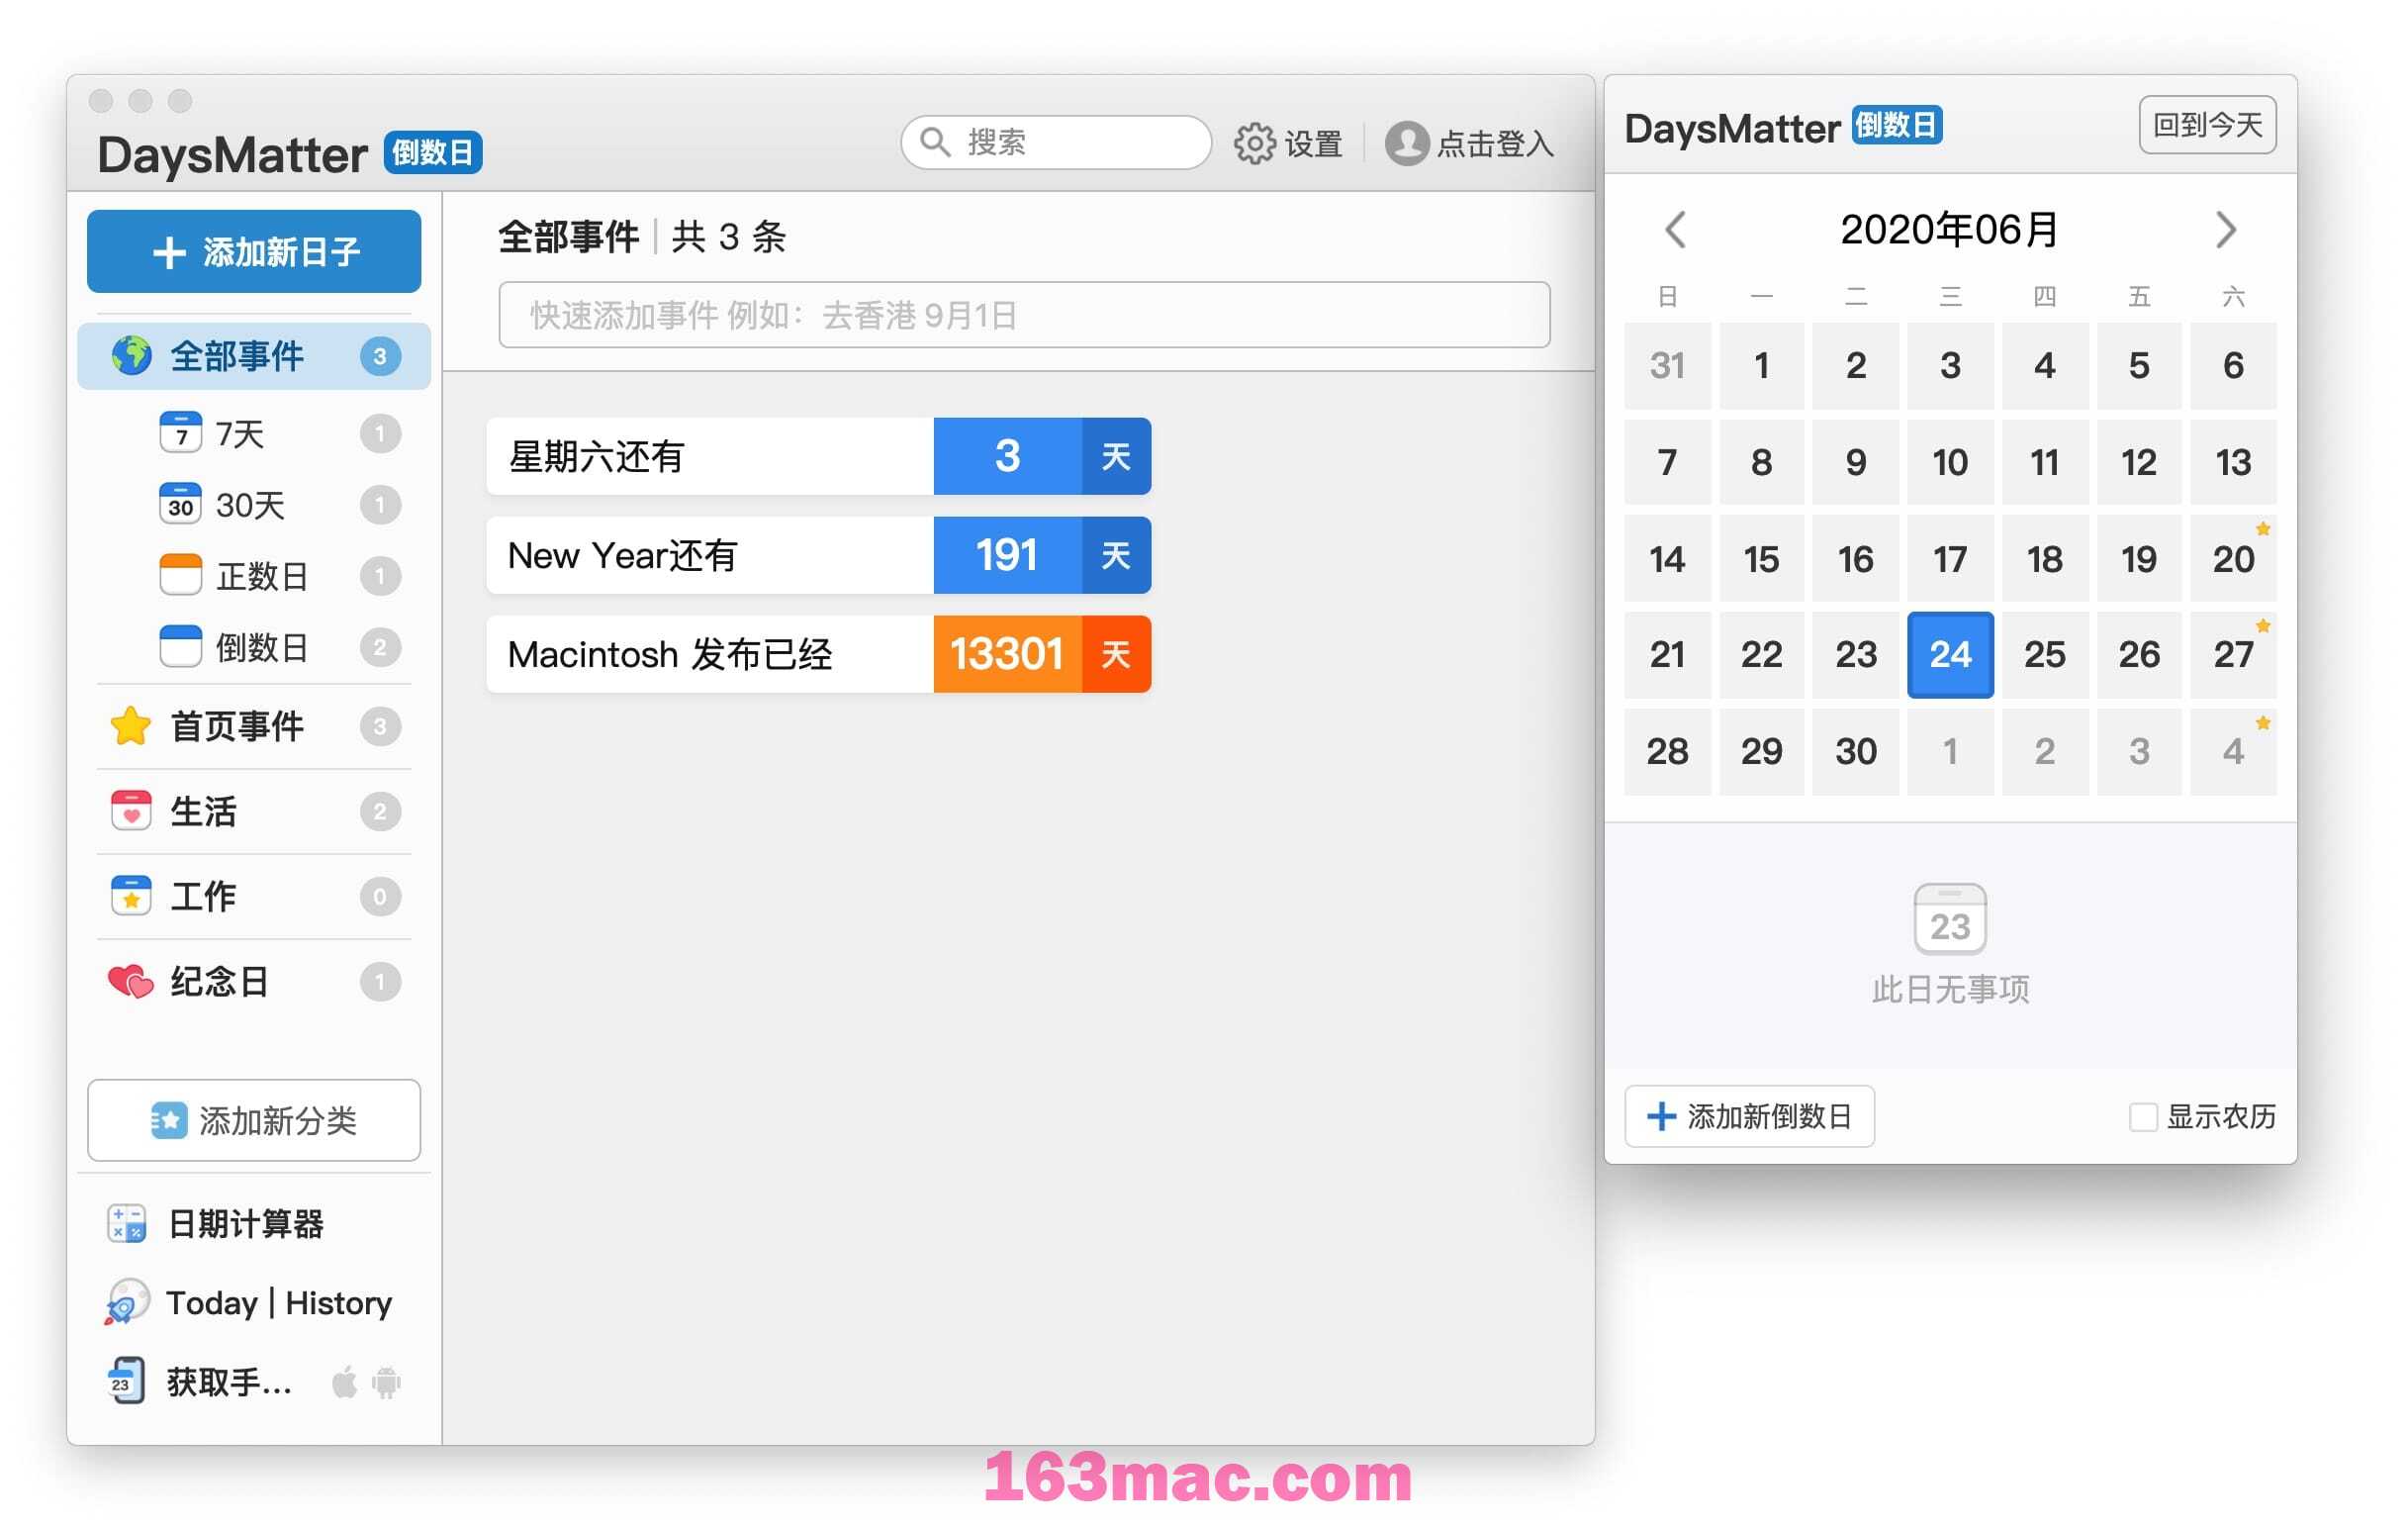Click 获取手... label in the sidebar
Screen dimensions: 2408x1528
coord(229,1382)
